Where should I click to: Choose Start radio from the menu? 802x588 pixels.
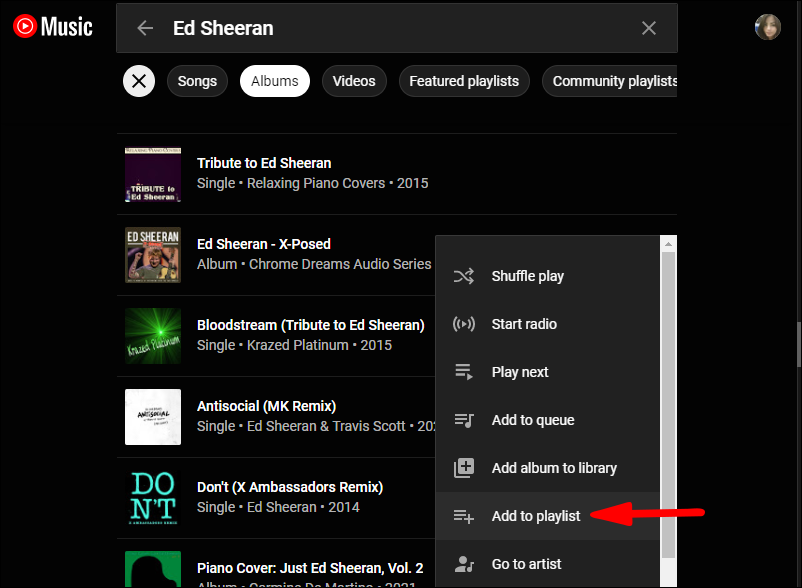coord(524,324)
